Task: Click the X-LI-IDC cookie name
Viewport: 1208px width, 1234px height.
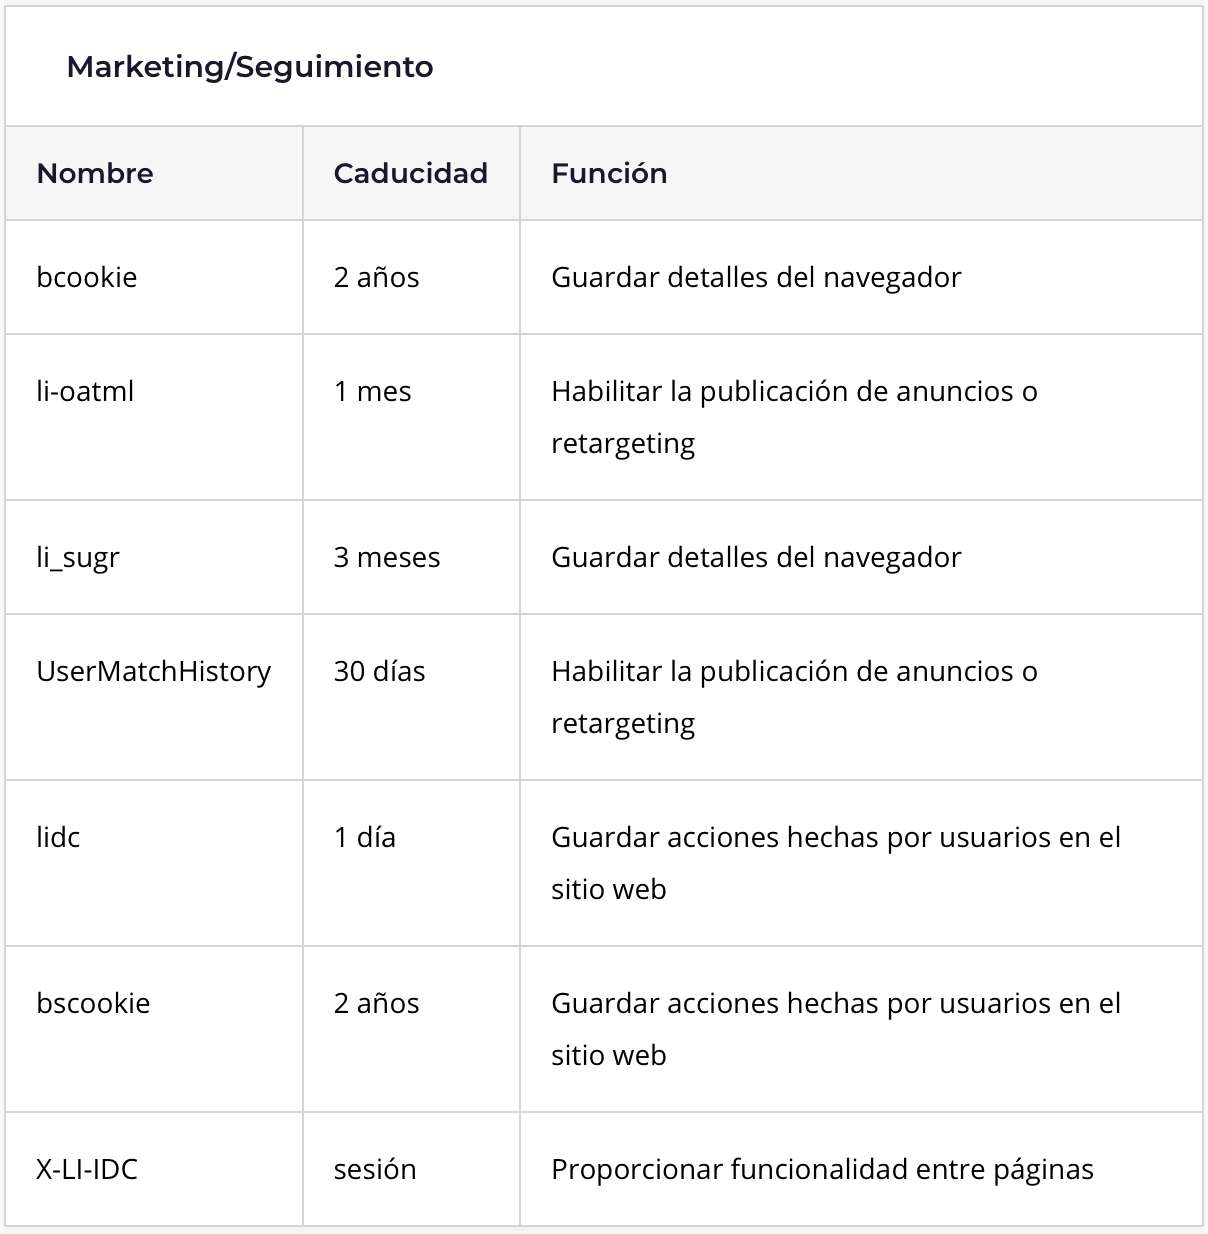Action: click(87, 1169)
